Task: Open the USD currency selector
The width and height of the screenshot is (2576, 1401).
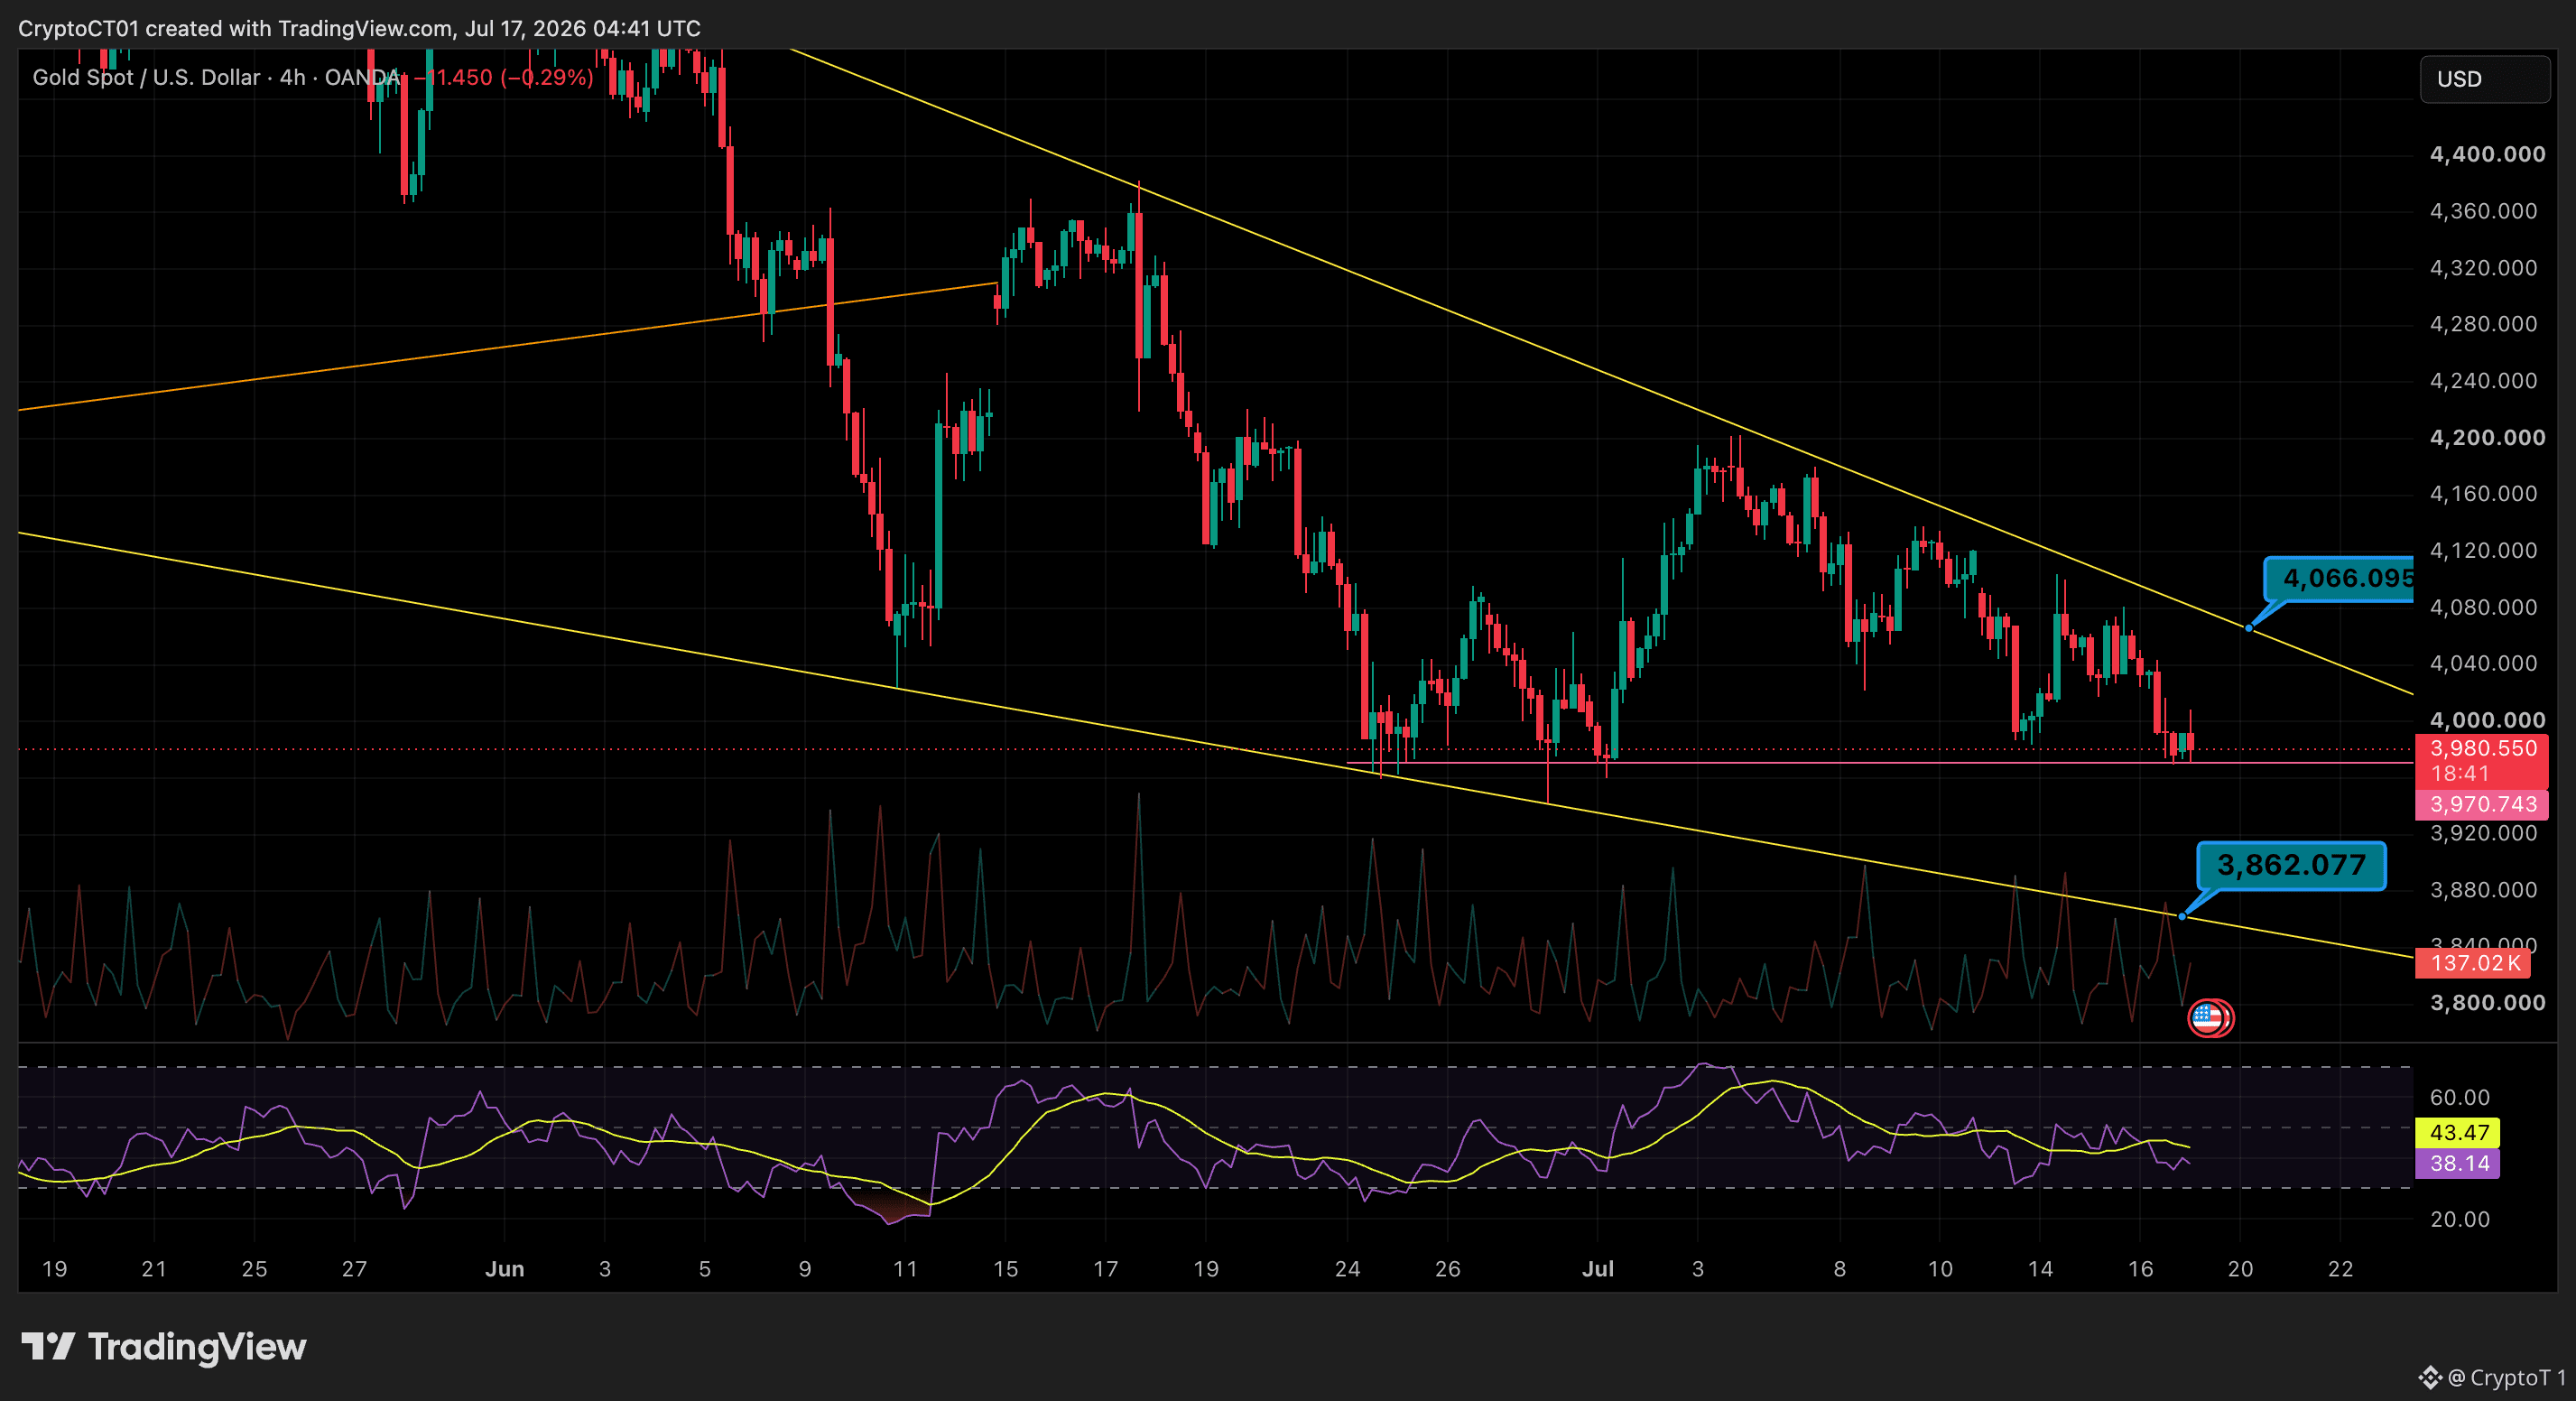Action: [x=2484, y=79]
